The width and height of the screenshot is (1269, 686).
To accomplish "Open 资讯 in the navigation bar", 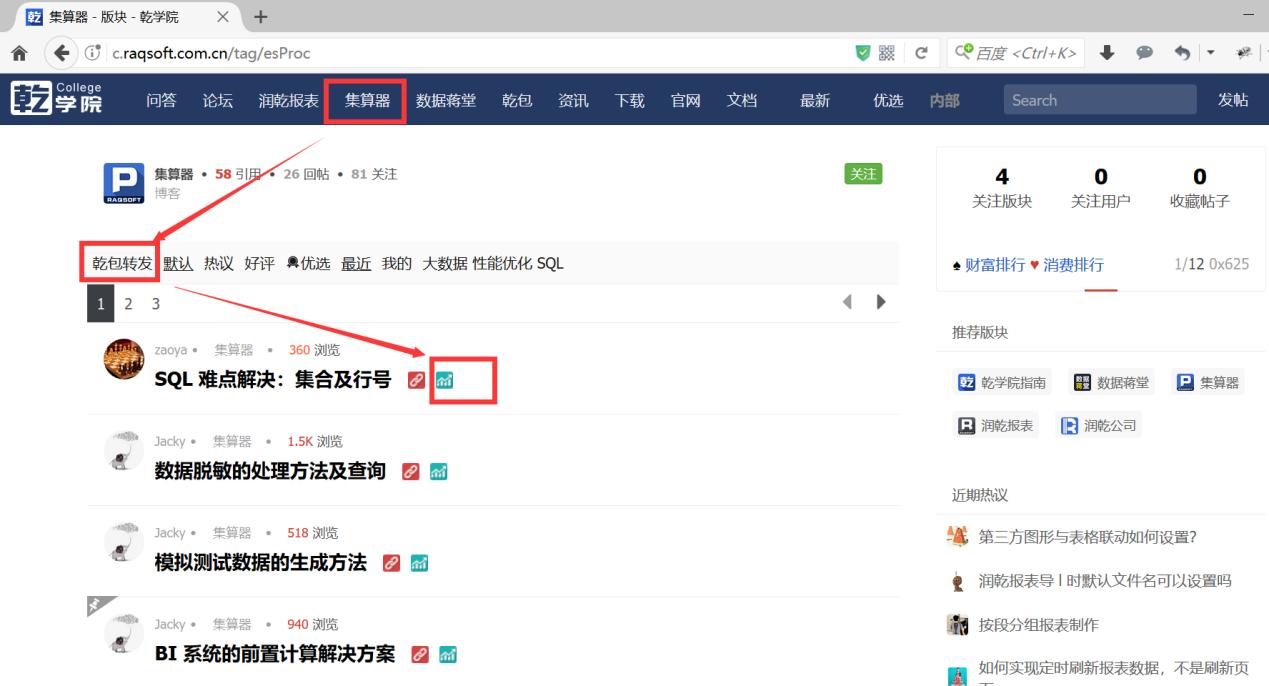I will pos(573,100).
